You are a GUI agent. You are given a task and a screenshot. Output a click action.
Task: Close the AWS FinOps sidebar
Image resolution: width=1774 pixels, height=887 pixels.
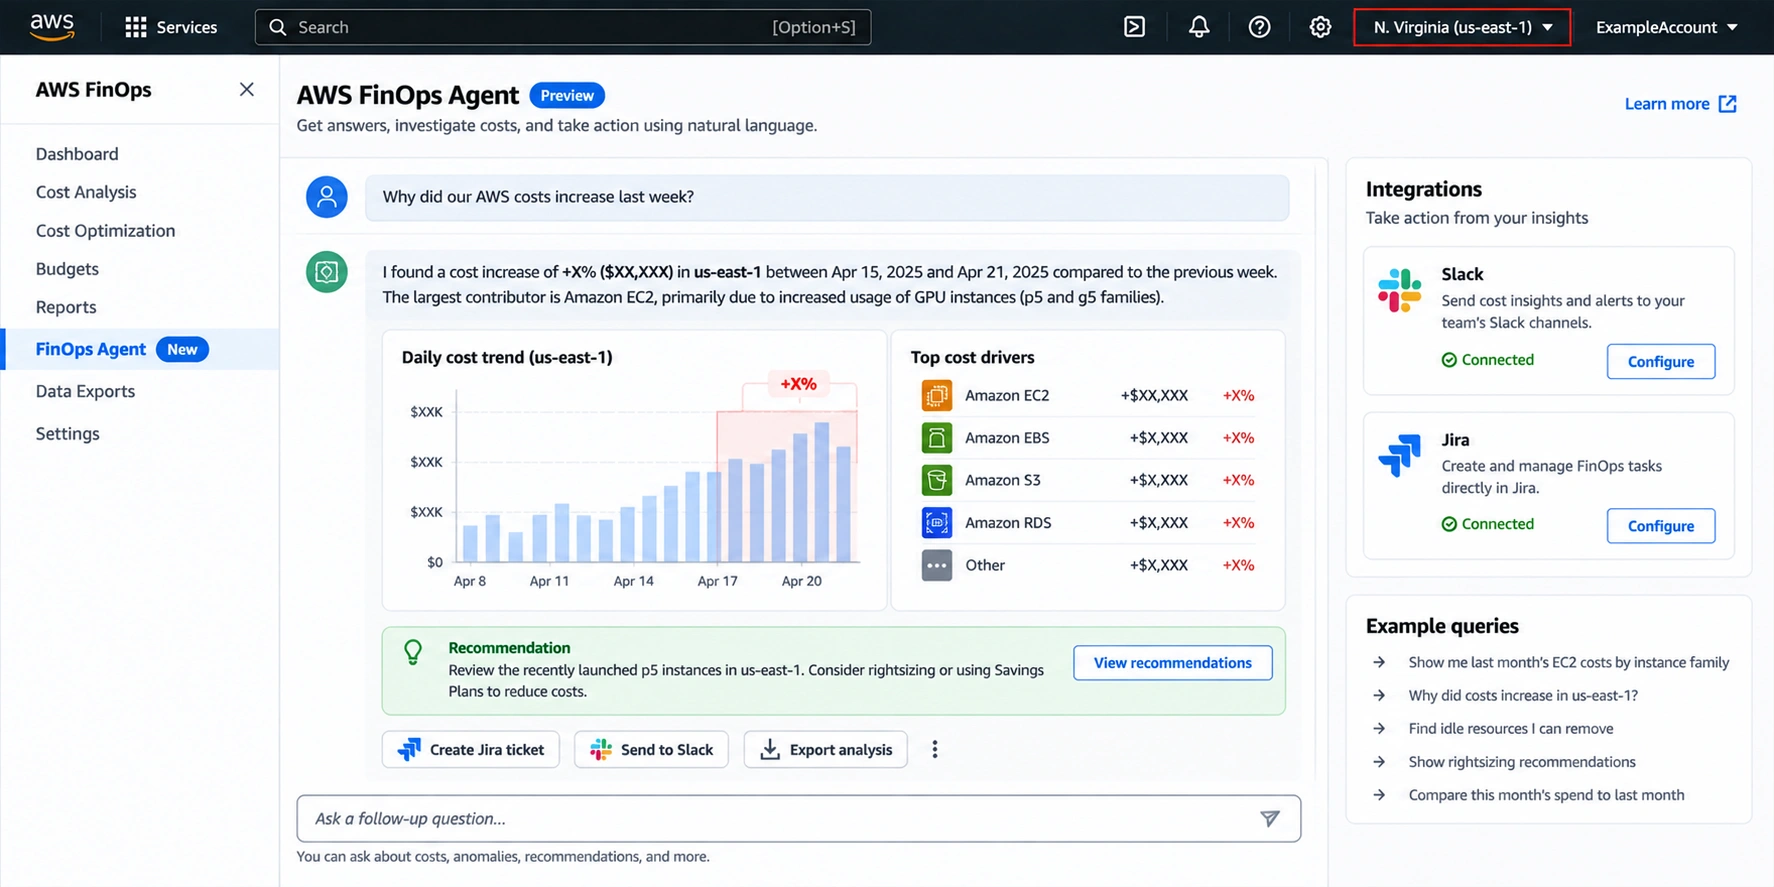click(x=246, y=89)
